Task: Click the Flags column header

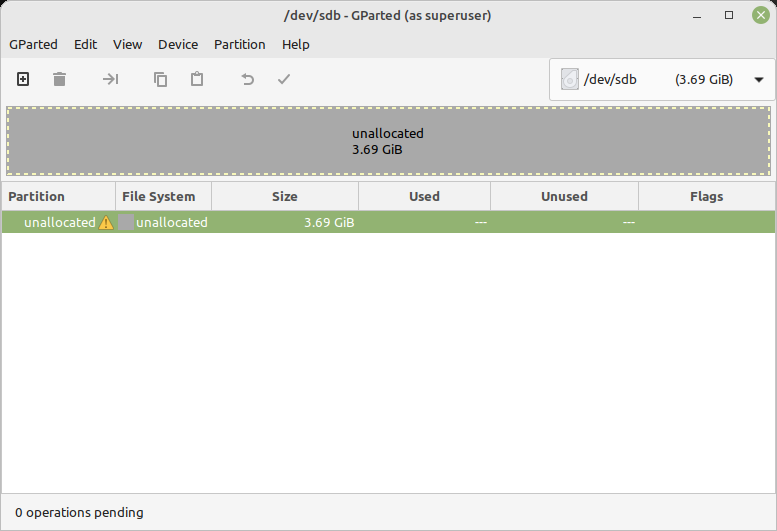Action: [x=707, y=197]
